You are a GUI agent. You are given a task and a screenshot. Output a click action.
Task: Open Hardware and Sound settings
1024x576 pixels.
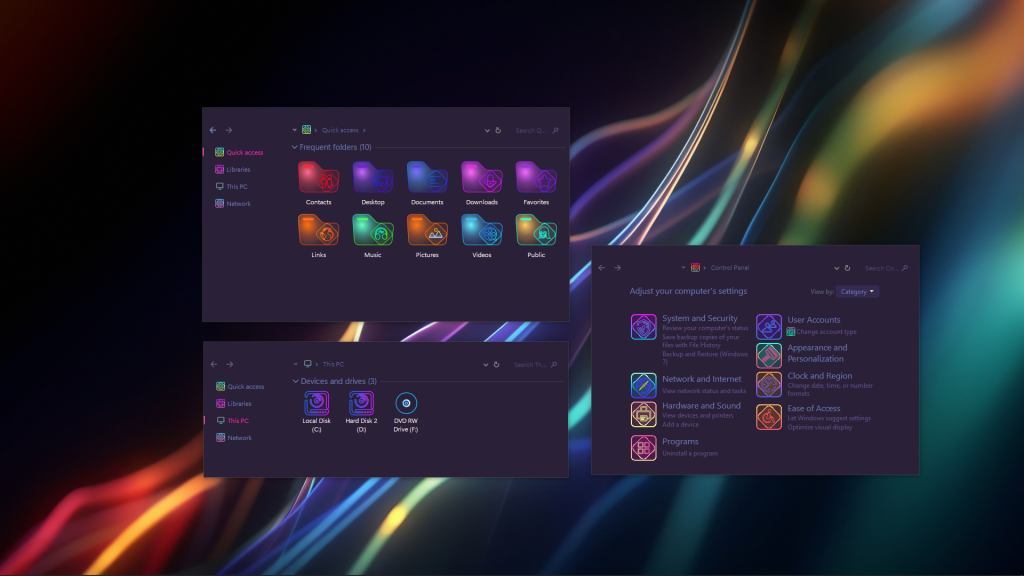pyautogui.click(x=700, y=406)
